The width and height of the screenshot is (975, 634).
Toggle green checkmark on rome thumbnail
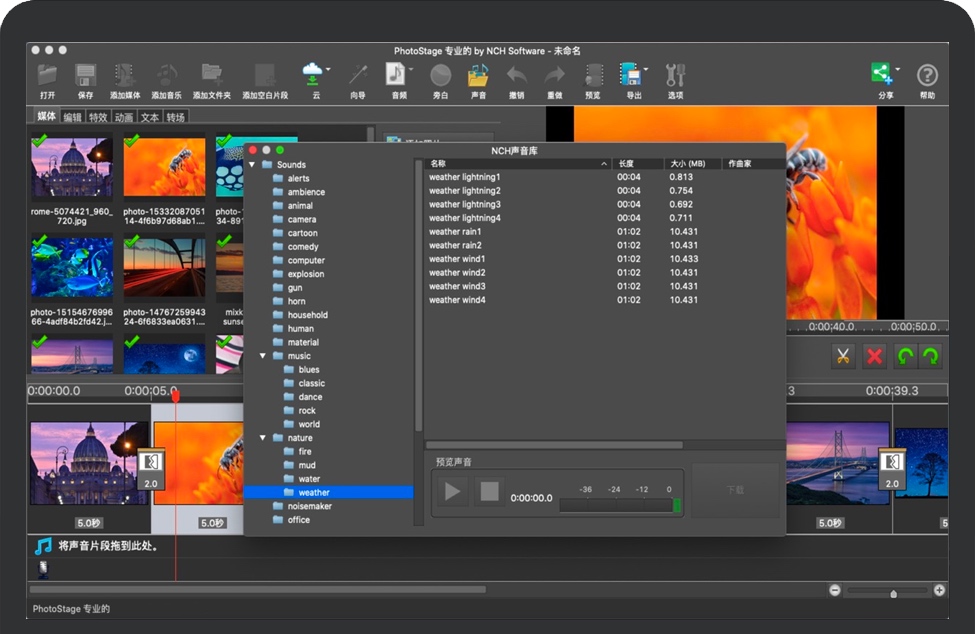(x=40, y=142)
